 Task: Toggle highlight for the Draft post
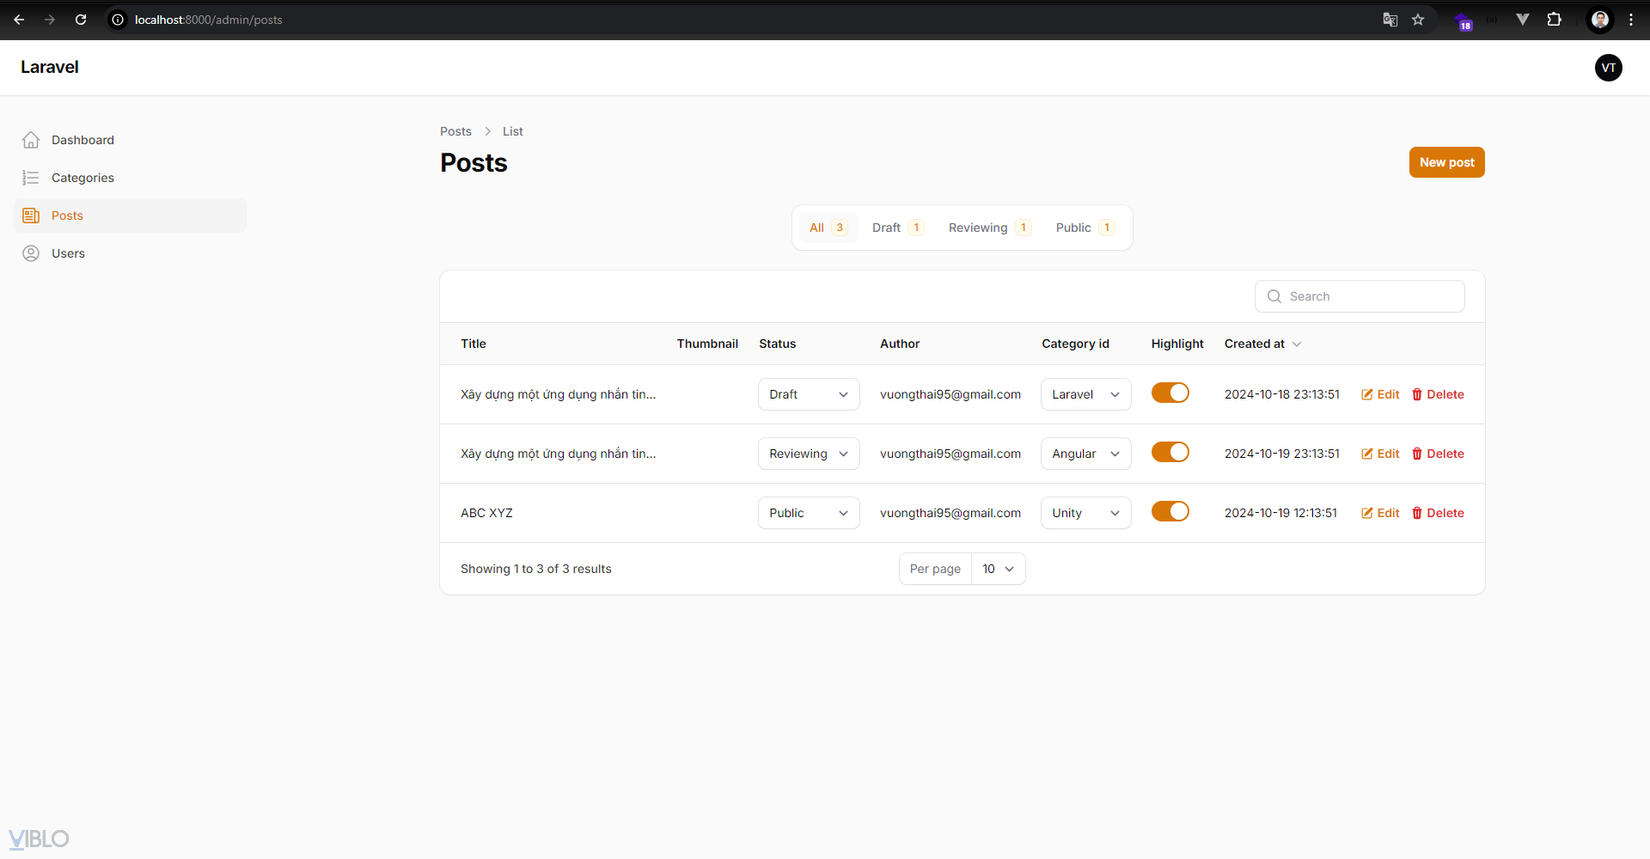tap(1170, 393)
